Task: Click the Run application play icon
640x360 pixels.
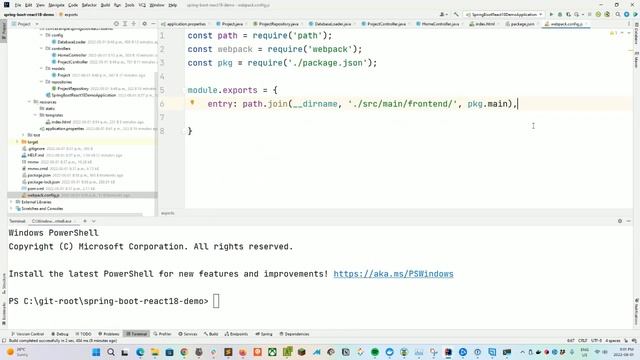Action: [551, 14]
